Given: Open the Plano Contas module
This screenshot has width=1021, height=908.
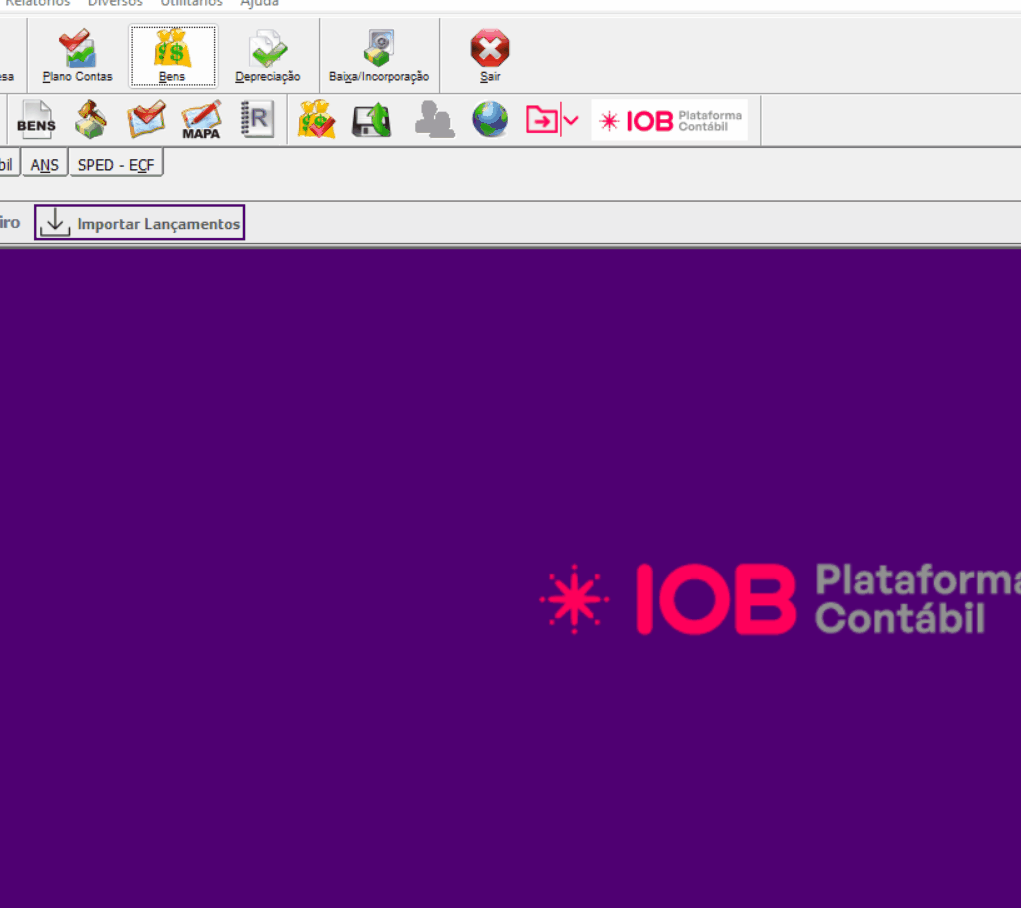Looking at the screenshot, I should [x=77, y=56].
